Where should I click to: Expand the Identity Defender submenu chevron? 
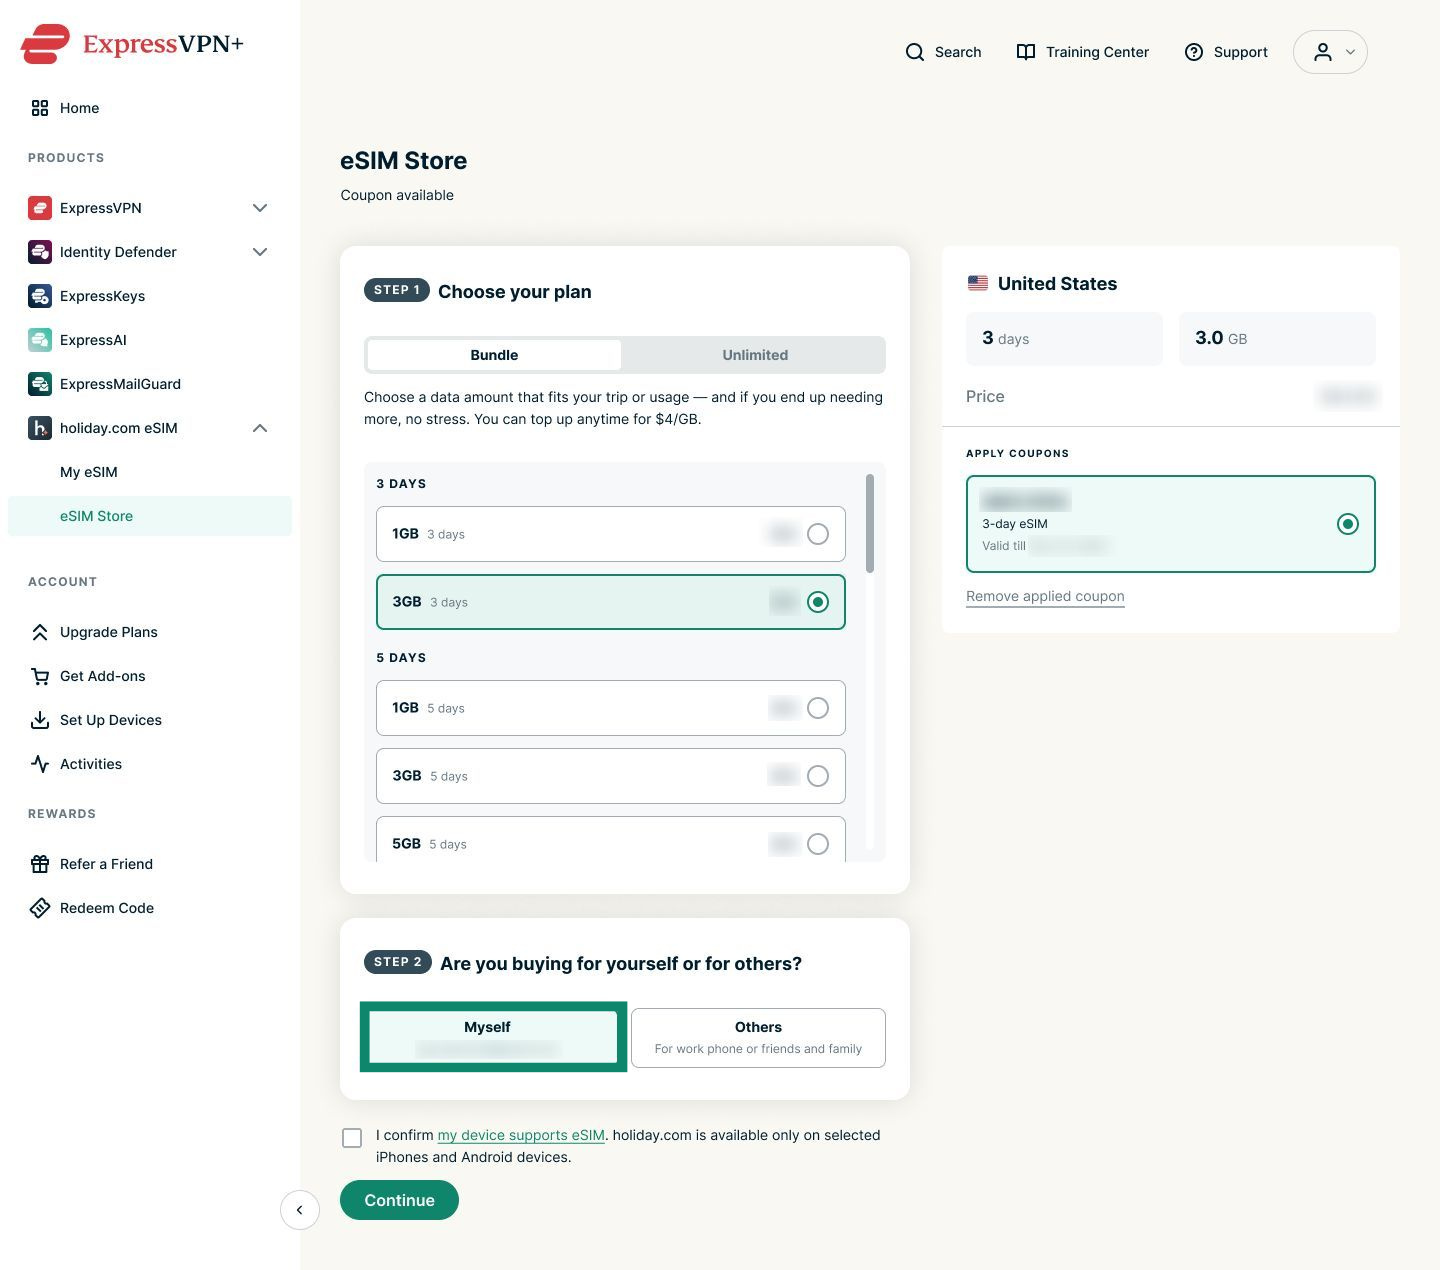260,252
